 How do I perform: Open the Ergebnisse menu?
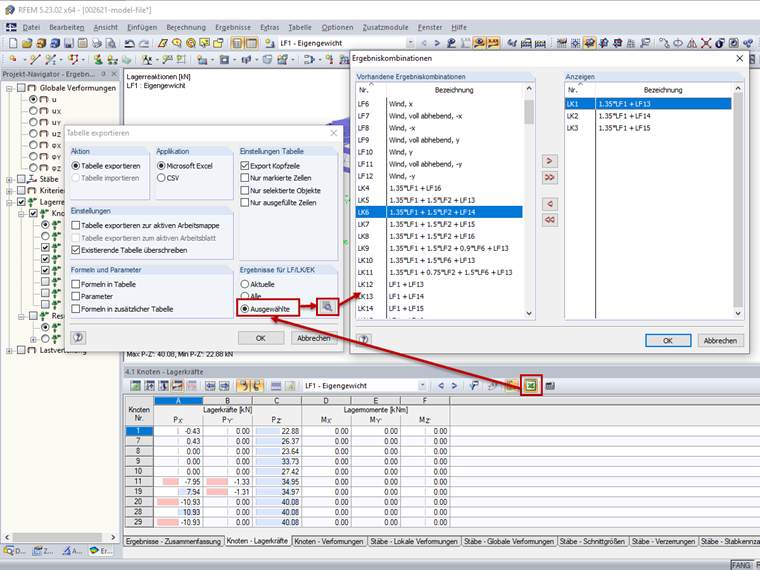[233, 27]
